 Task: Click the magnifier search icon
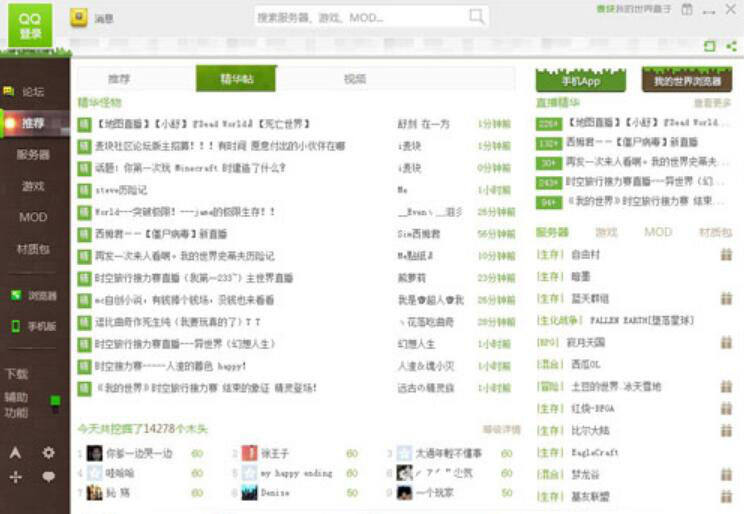point(476,17)
